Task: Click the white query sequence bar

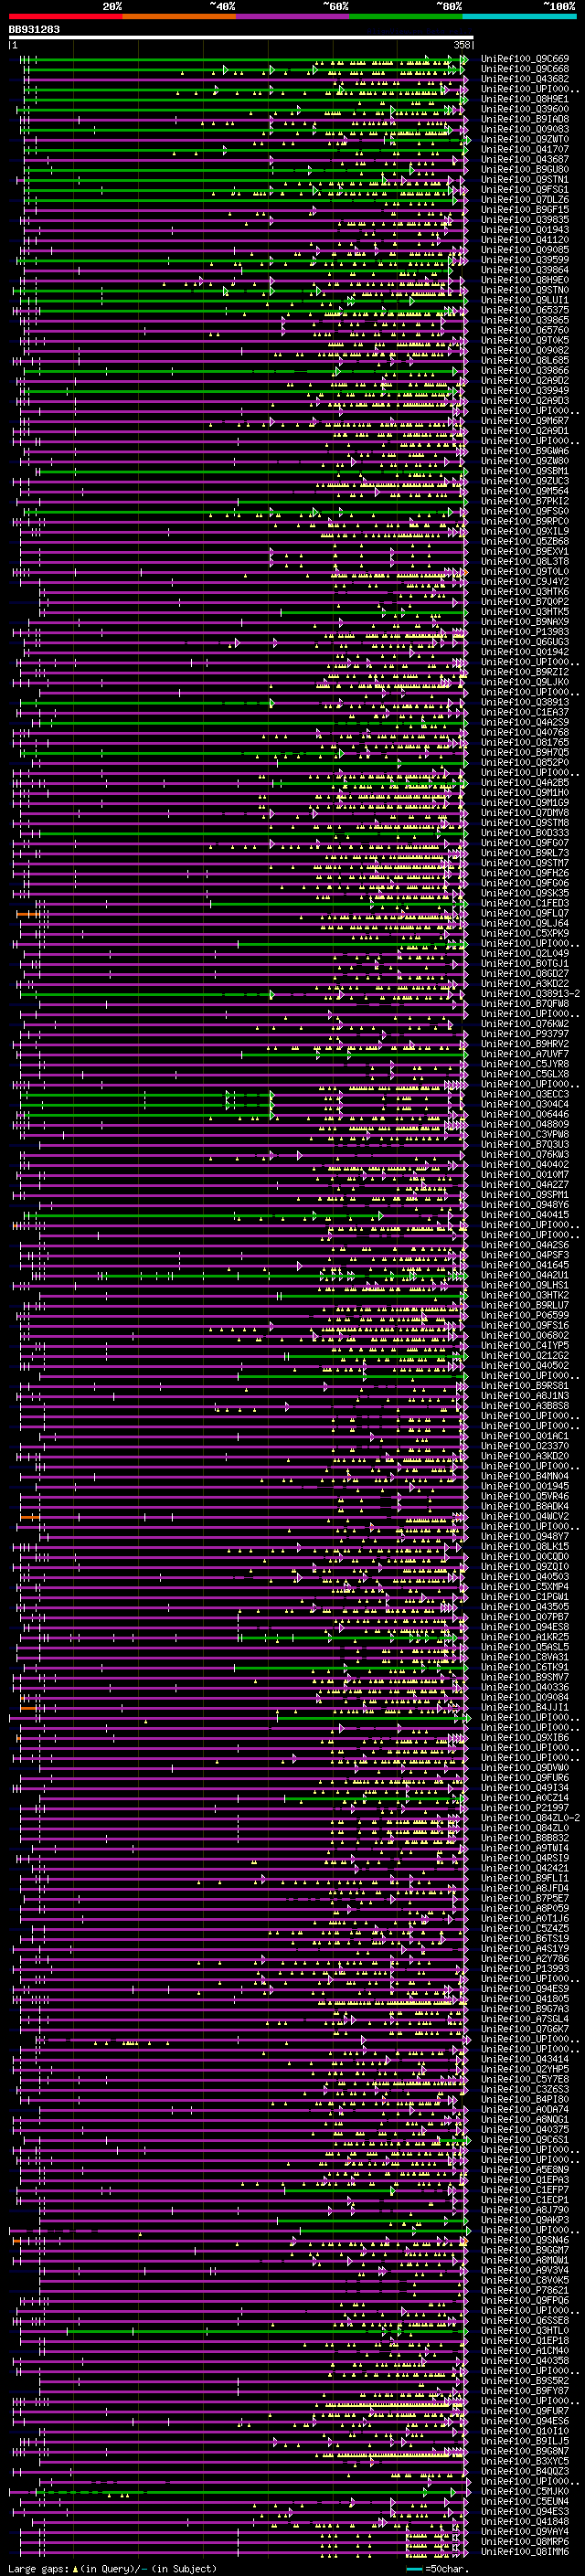Action: (240, 38)
